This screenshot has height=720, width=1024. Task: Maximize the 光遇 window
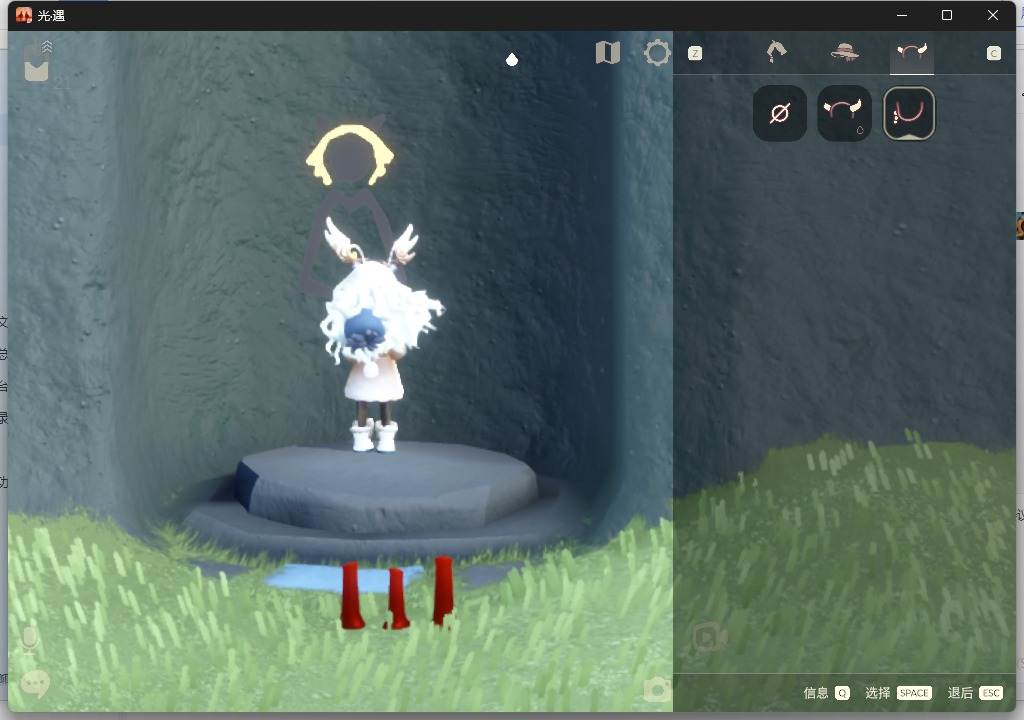(947, 15)
